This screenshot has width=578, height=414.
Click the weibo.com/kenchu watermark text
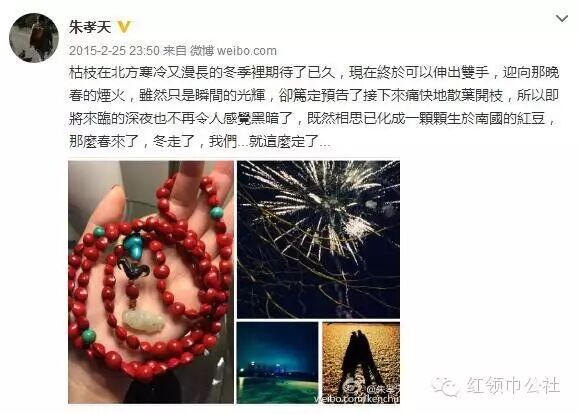pos(357,399)
